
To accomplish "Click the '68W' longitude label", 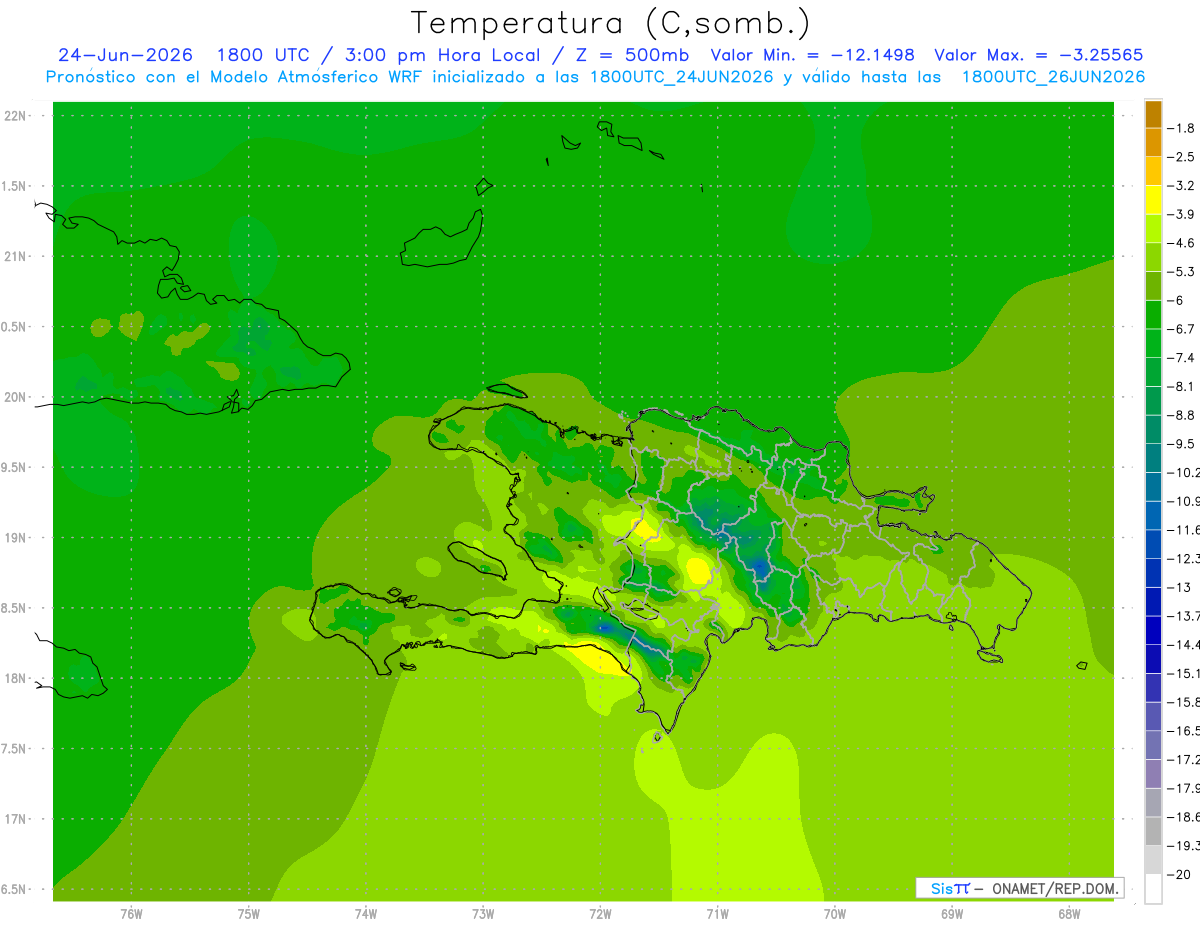I will (x=1069, y=914).
